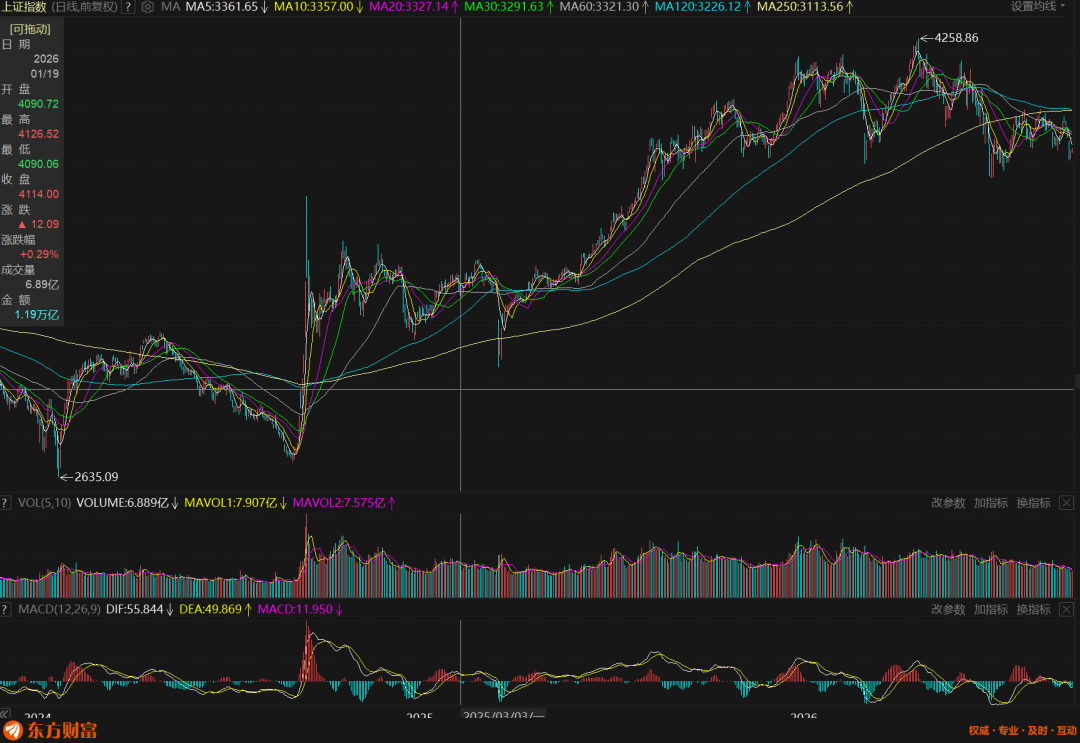
Task: Close the VOL indicator panel
Action: click(x=1066, y=503)
